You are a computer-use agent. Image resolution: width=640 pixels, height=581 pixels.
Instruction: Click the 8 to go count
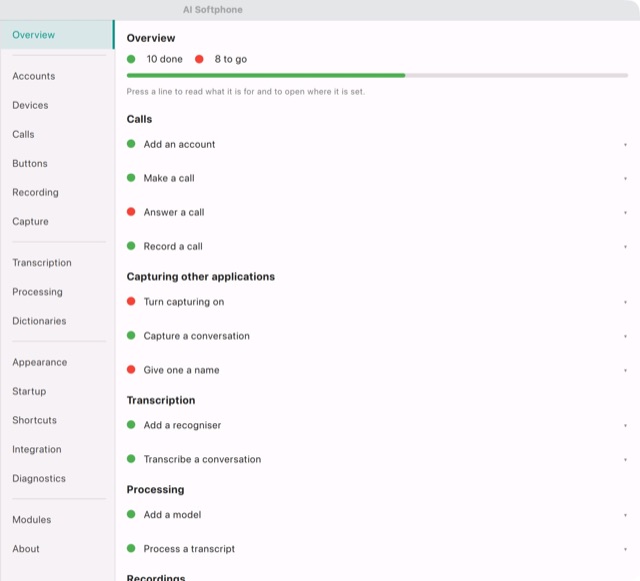click(231, 59)
